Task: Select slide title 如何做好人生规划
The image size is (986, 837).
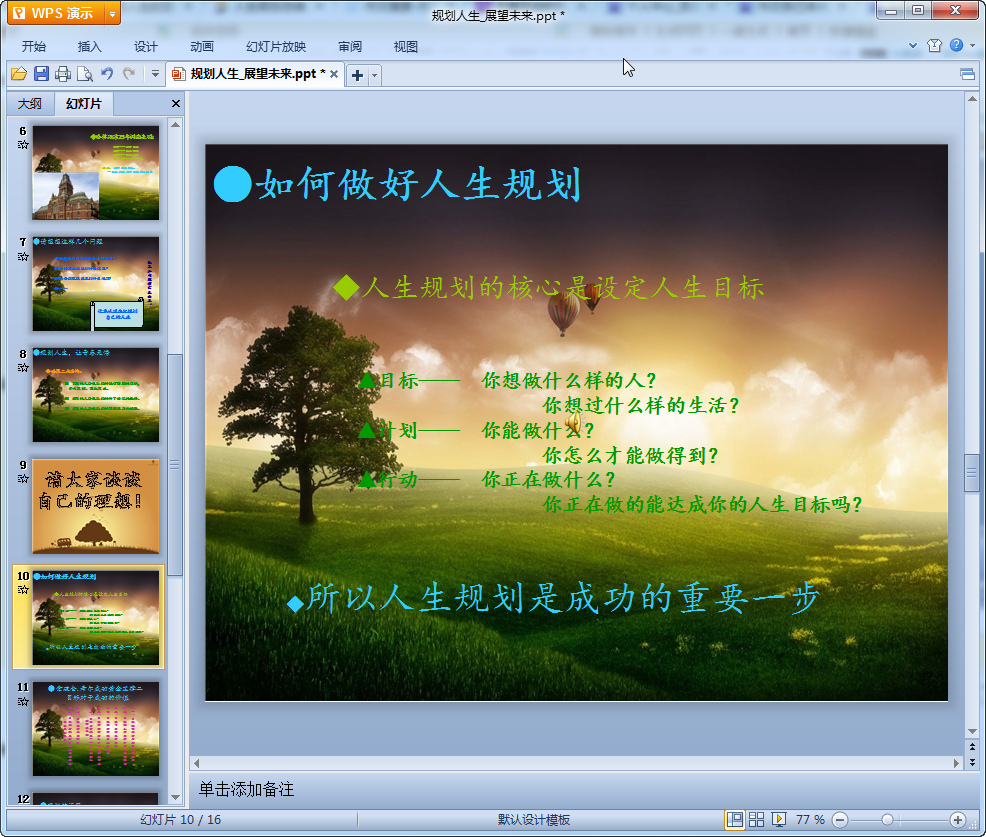Action: click(x=418, y=185)
